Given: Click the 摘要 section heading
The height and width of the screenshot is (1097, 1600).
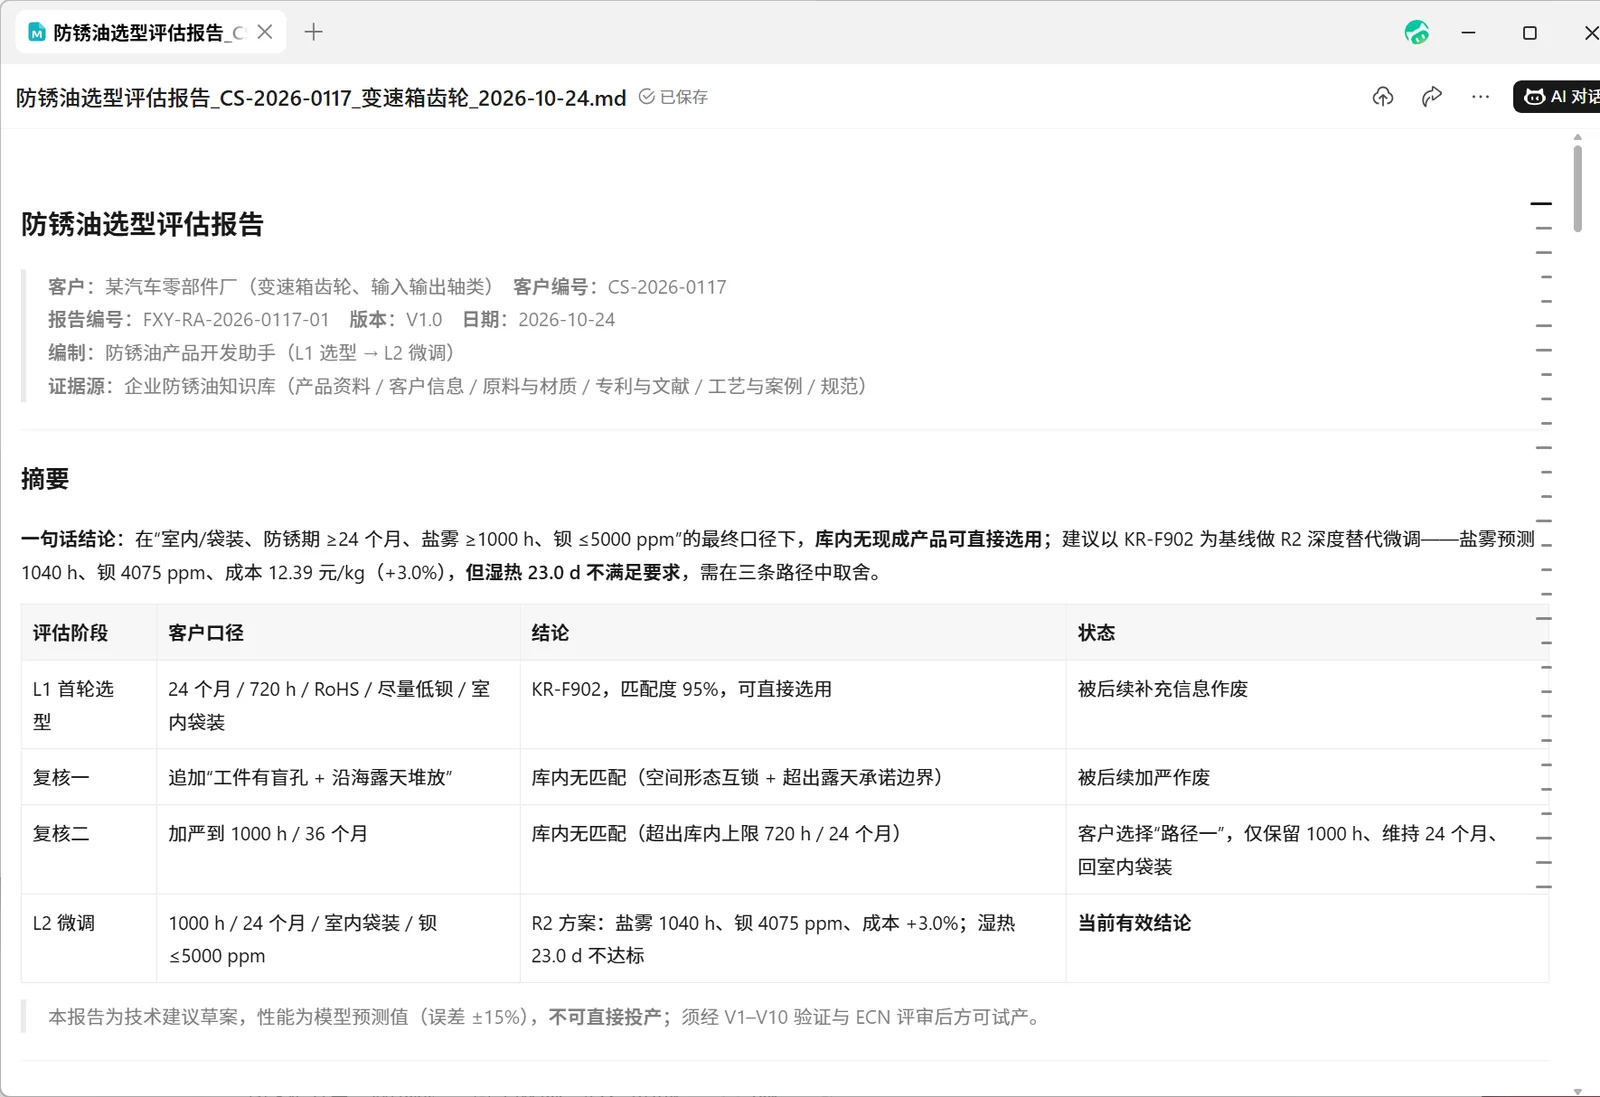Looking at the screenshot, I should [x=45, y=479].
